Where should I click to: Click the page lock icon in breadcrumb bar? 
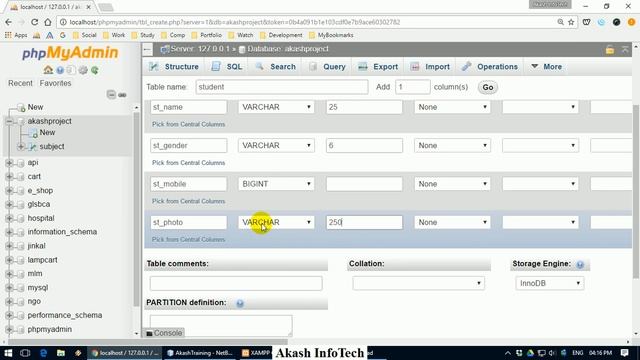point(610,50)
